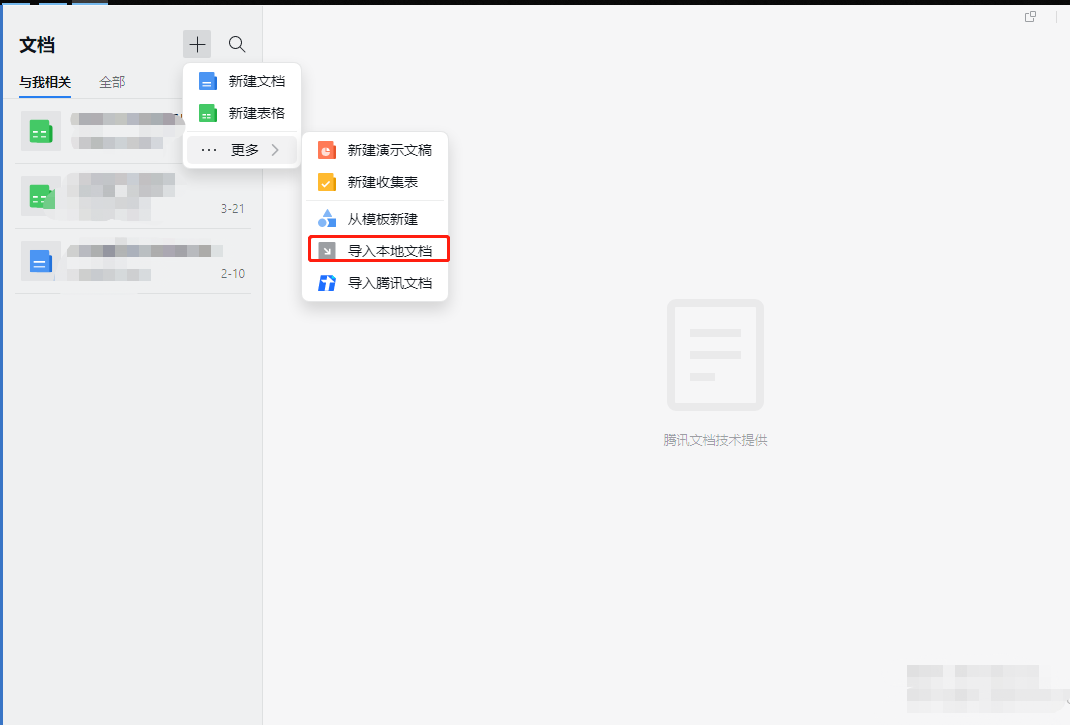Choose 从模板新建 menu entry
The width and height of the screenshot is (1070, 725).
tap(382, 218)
